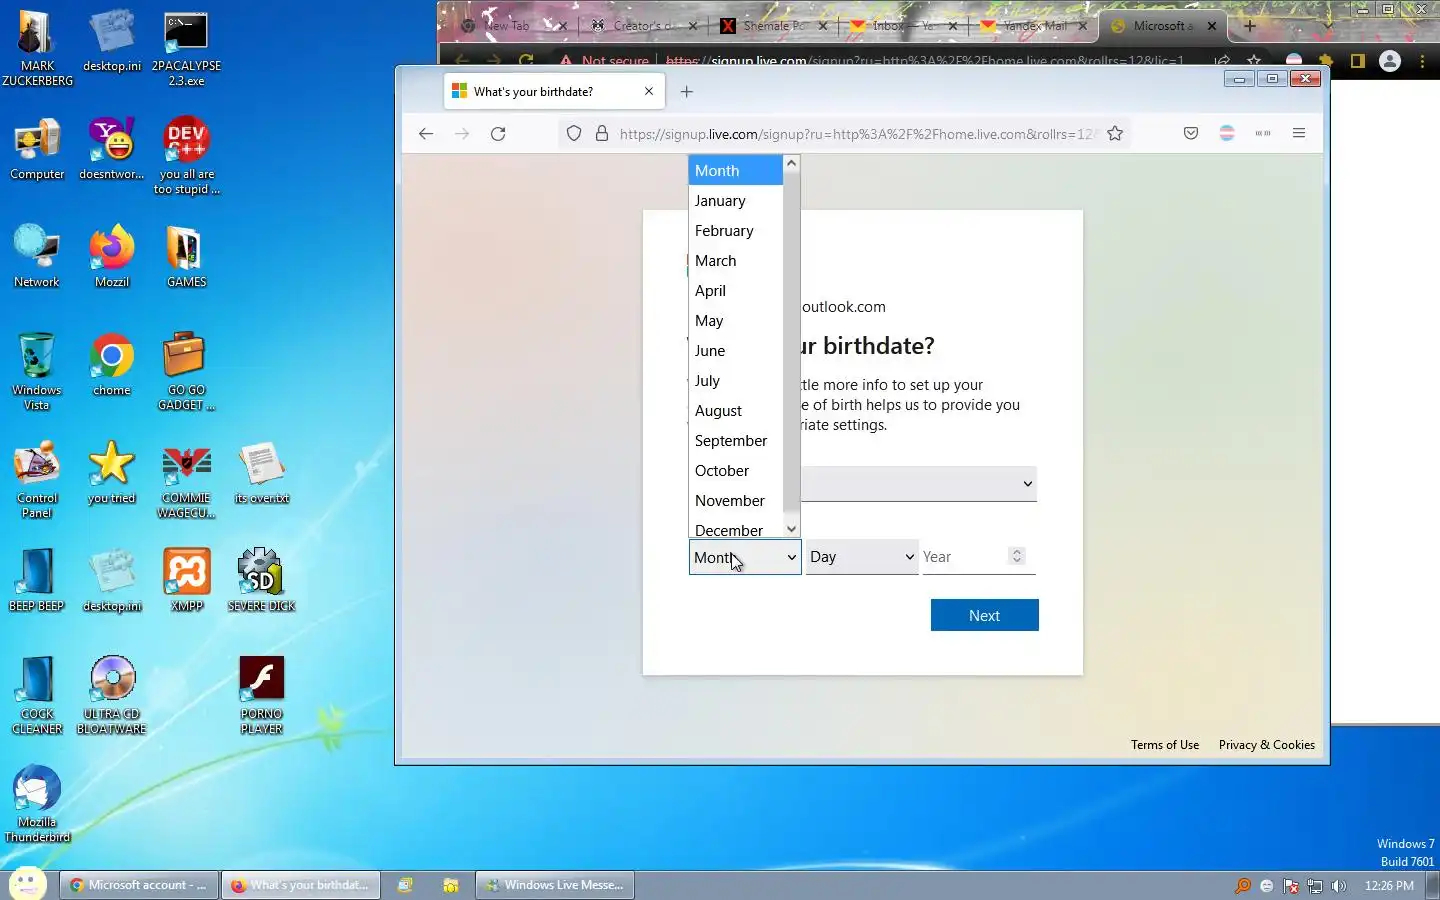Select January from the month list
The height and width of the screenshot is (900, 1440).
coord(735,201)
